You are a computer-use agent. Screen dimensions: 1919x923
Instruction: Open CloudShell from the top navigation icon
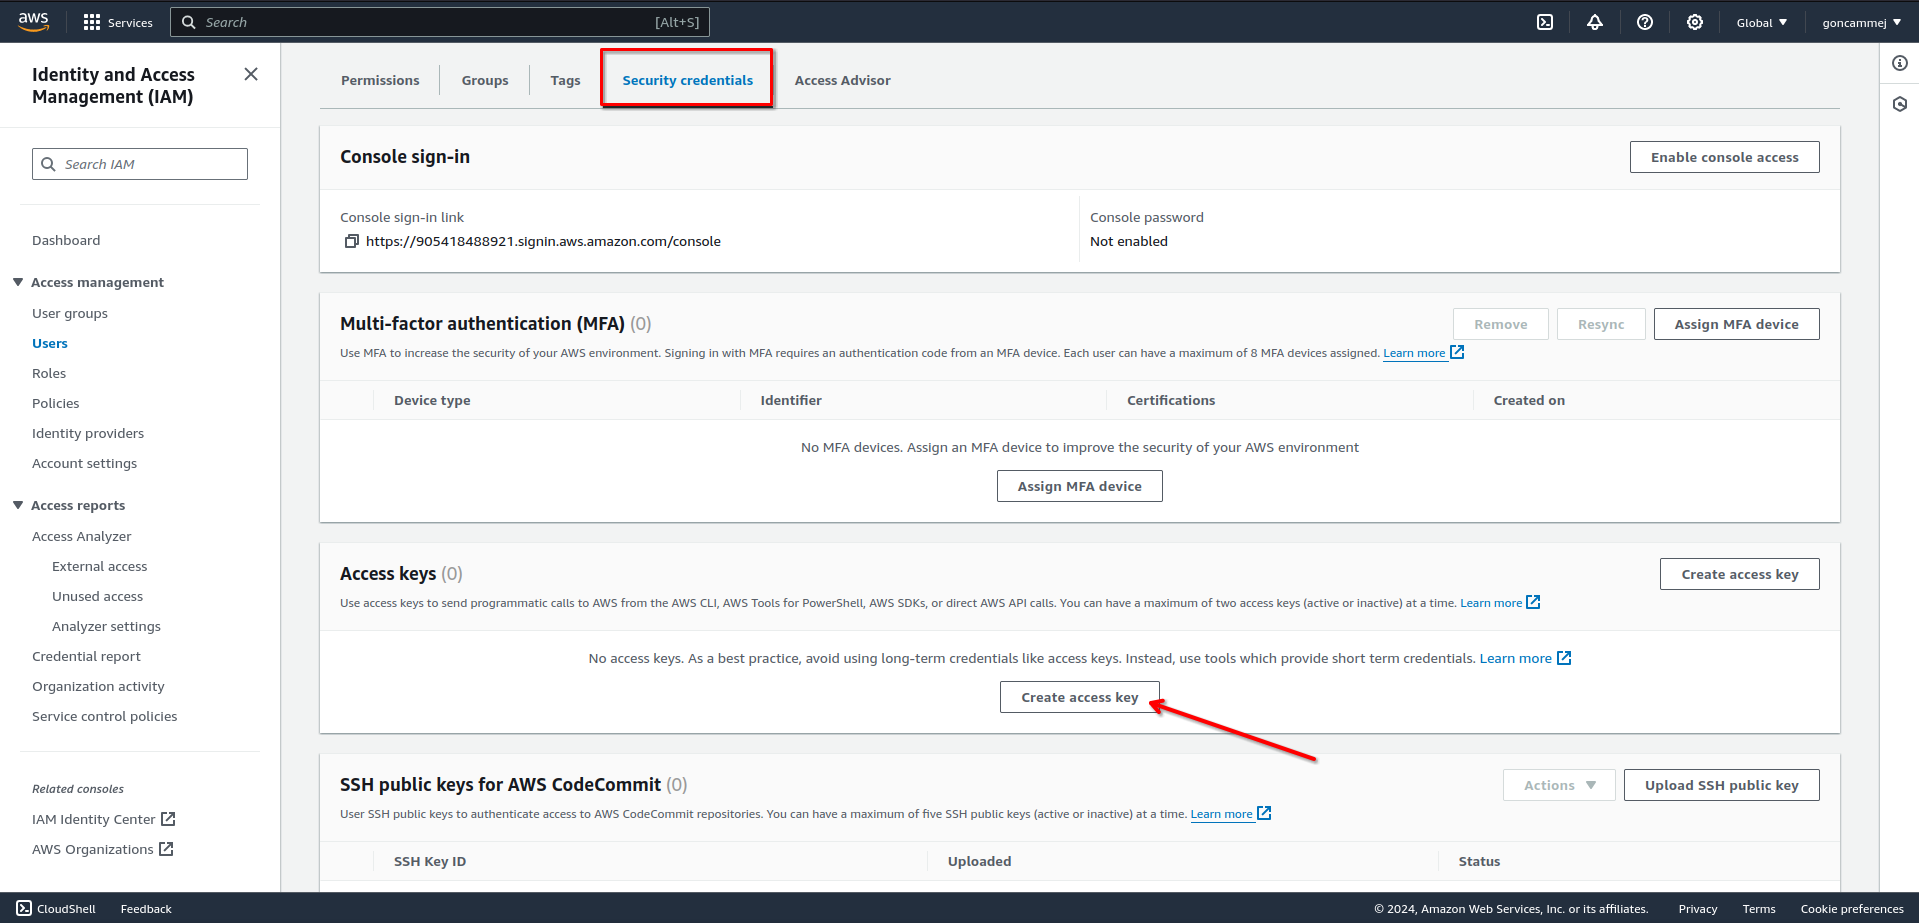(x=1545, y=22)
